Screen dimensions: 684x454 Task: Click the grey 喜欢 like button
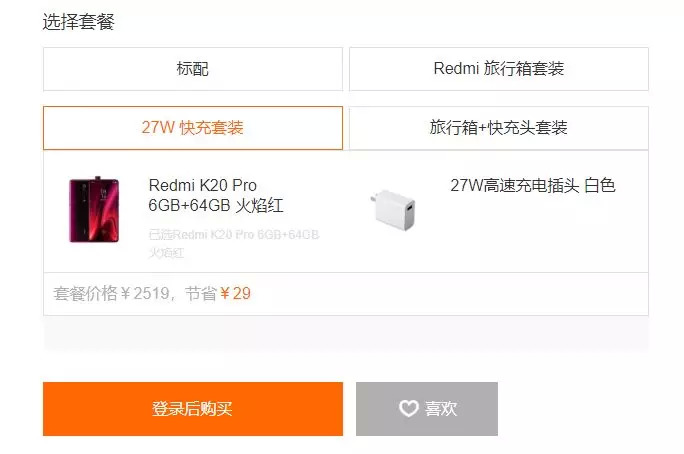click(x=427, y=409)
